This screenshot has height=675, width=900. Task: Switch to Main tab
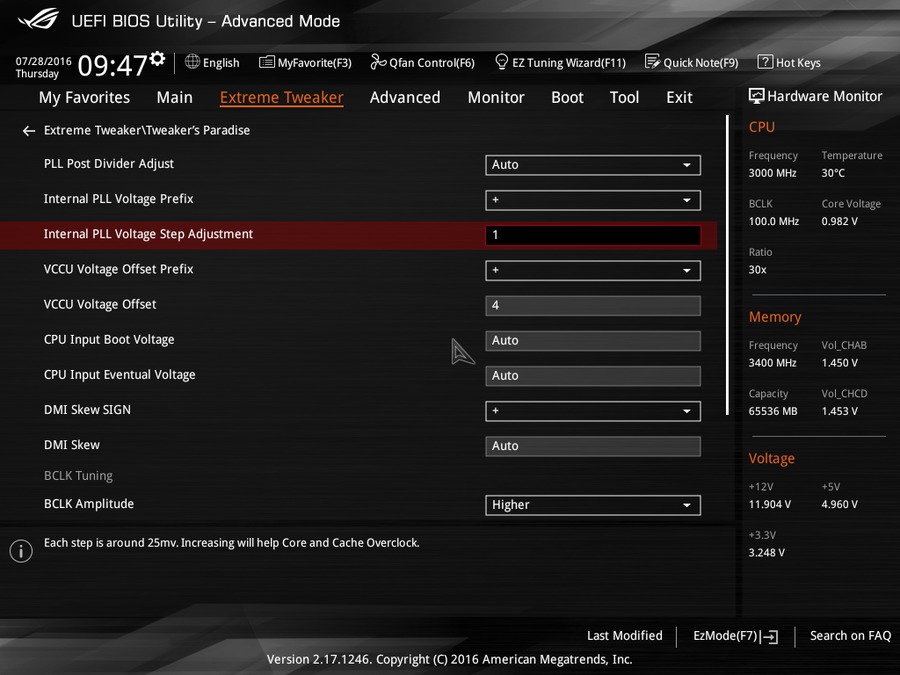click(174, 98)
